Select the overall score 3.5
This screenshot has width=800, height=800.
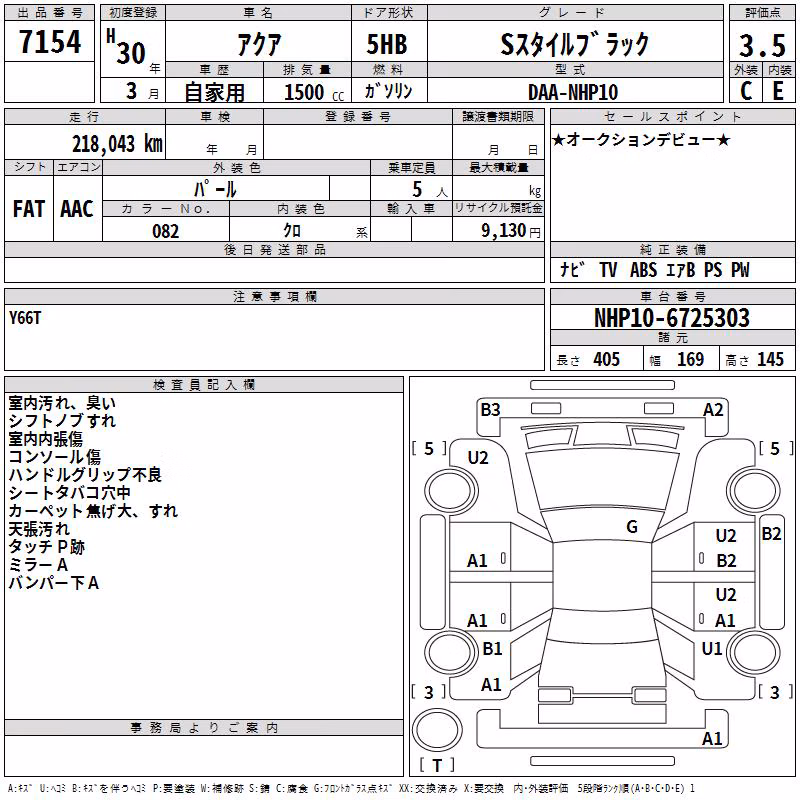[763, 45]
